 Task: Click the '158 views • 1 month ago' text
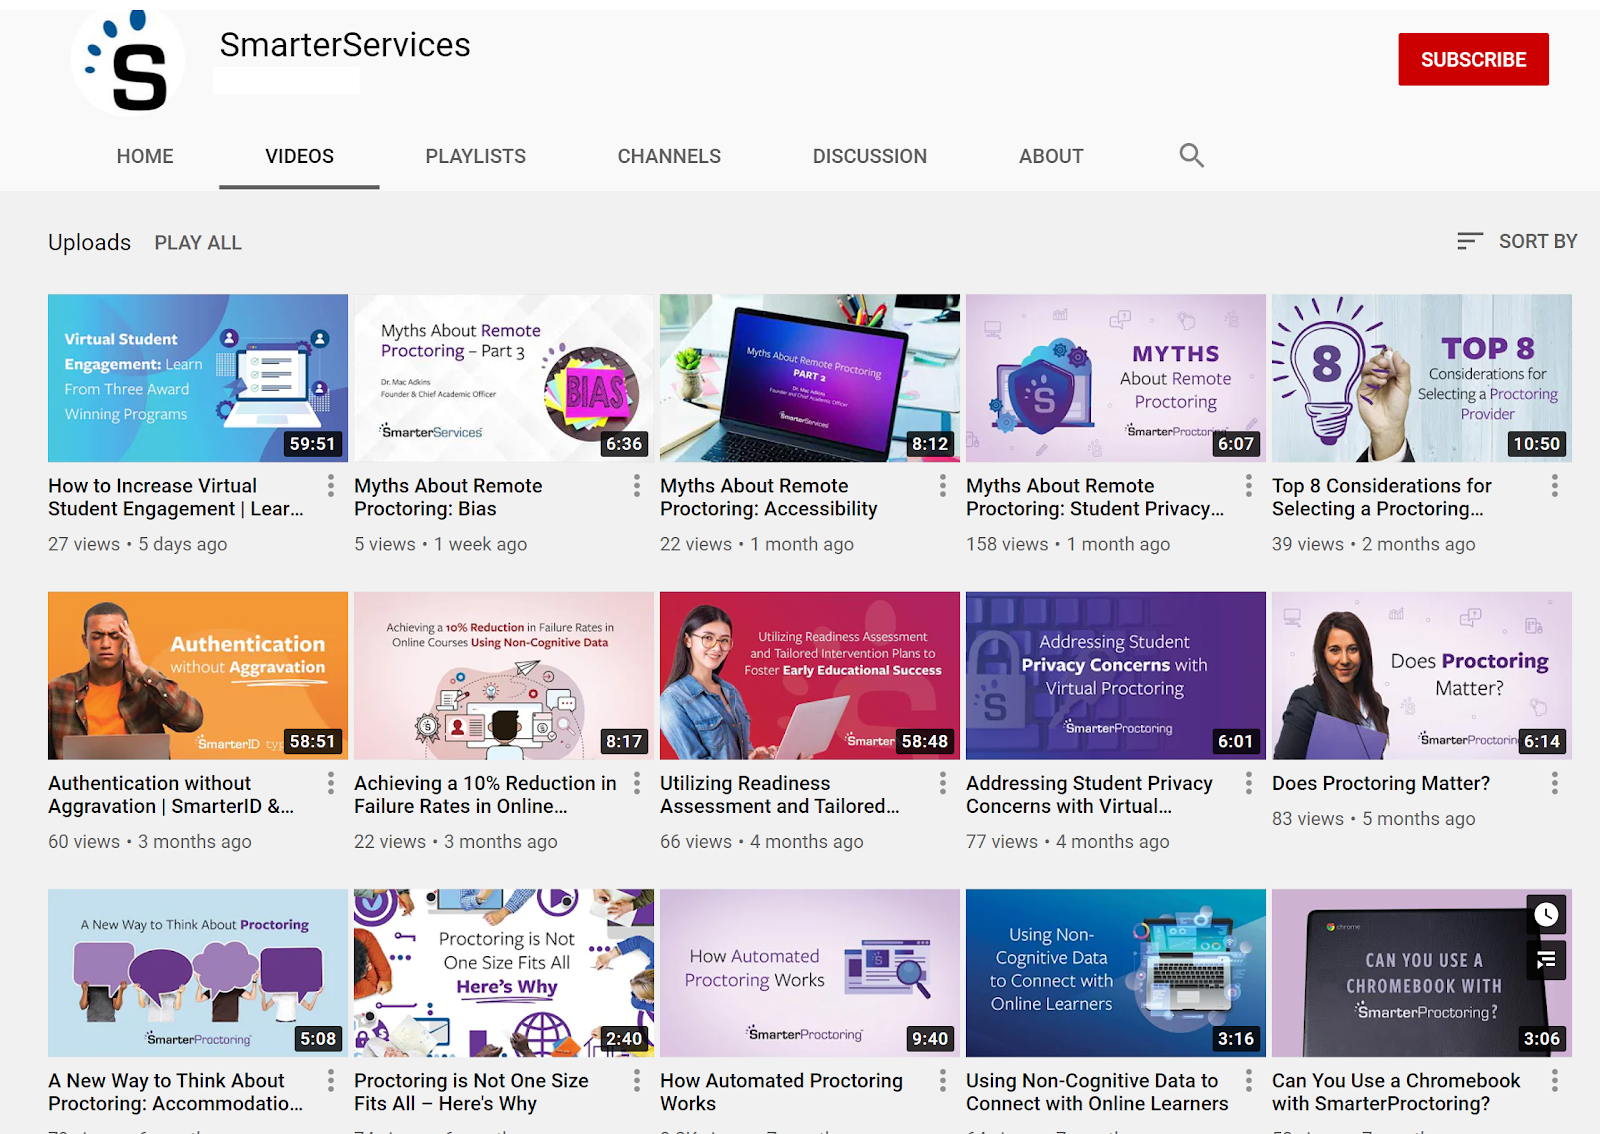pos(1068,544)
